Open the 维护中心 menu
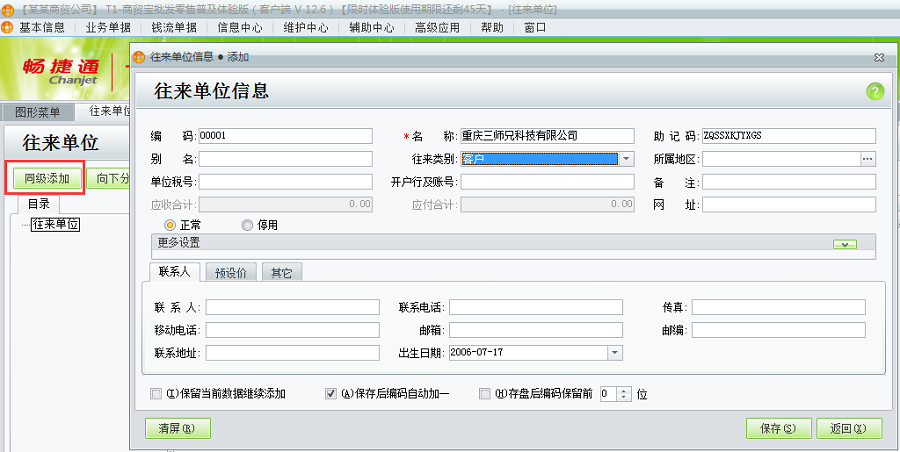Screen dimensions: 900x452 (306, 28)
